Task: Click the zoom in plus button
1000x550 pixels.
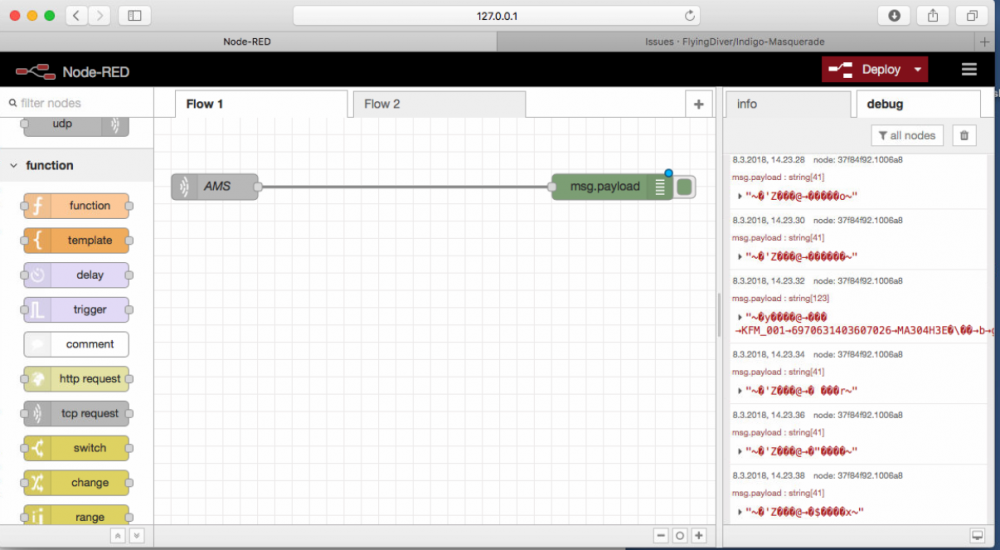Action: pyautogui.click(x=699, y=535)
